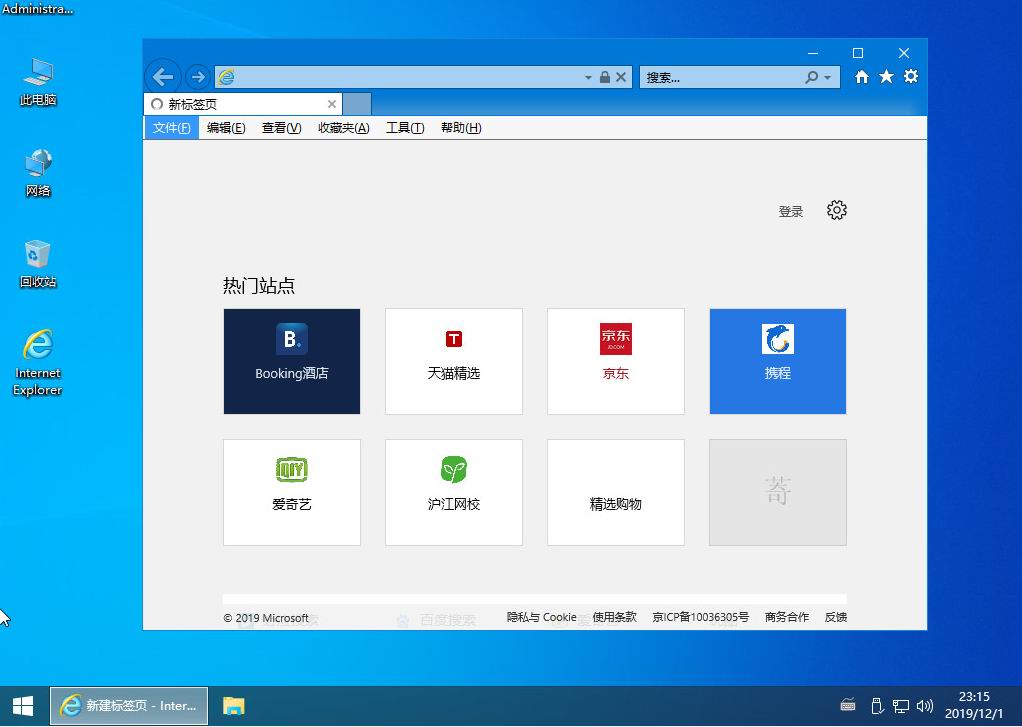The height and width of the screenshot is (727, 1022).
Task: Click the volume speaker tray icon
Action: (924, 705)
